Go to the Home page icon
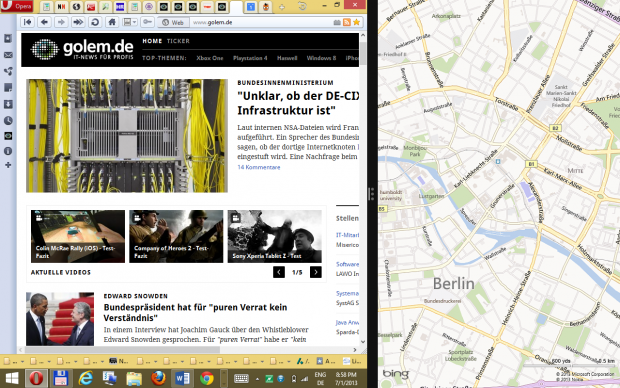This screenshot has height=388, width=620. (x=112, y=22)
